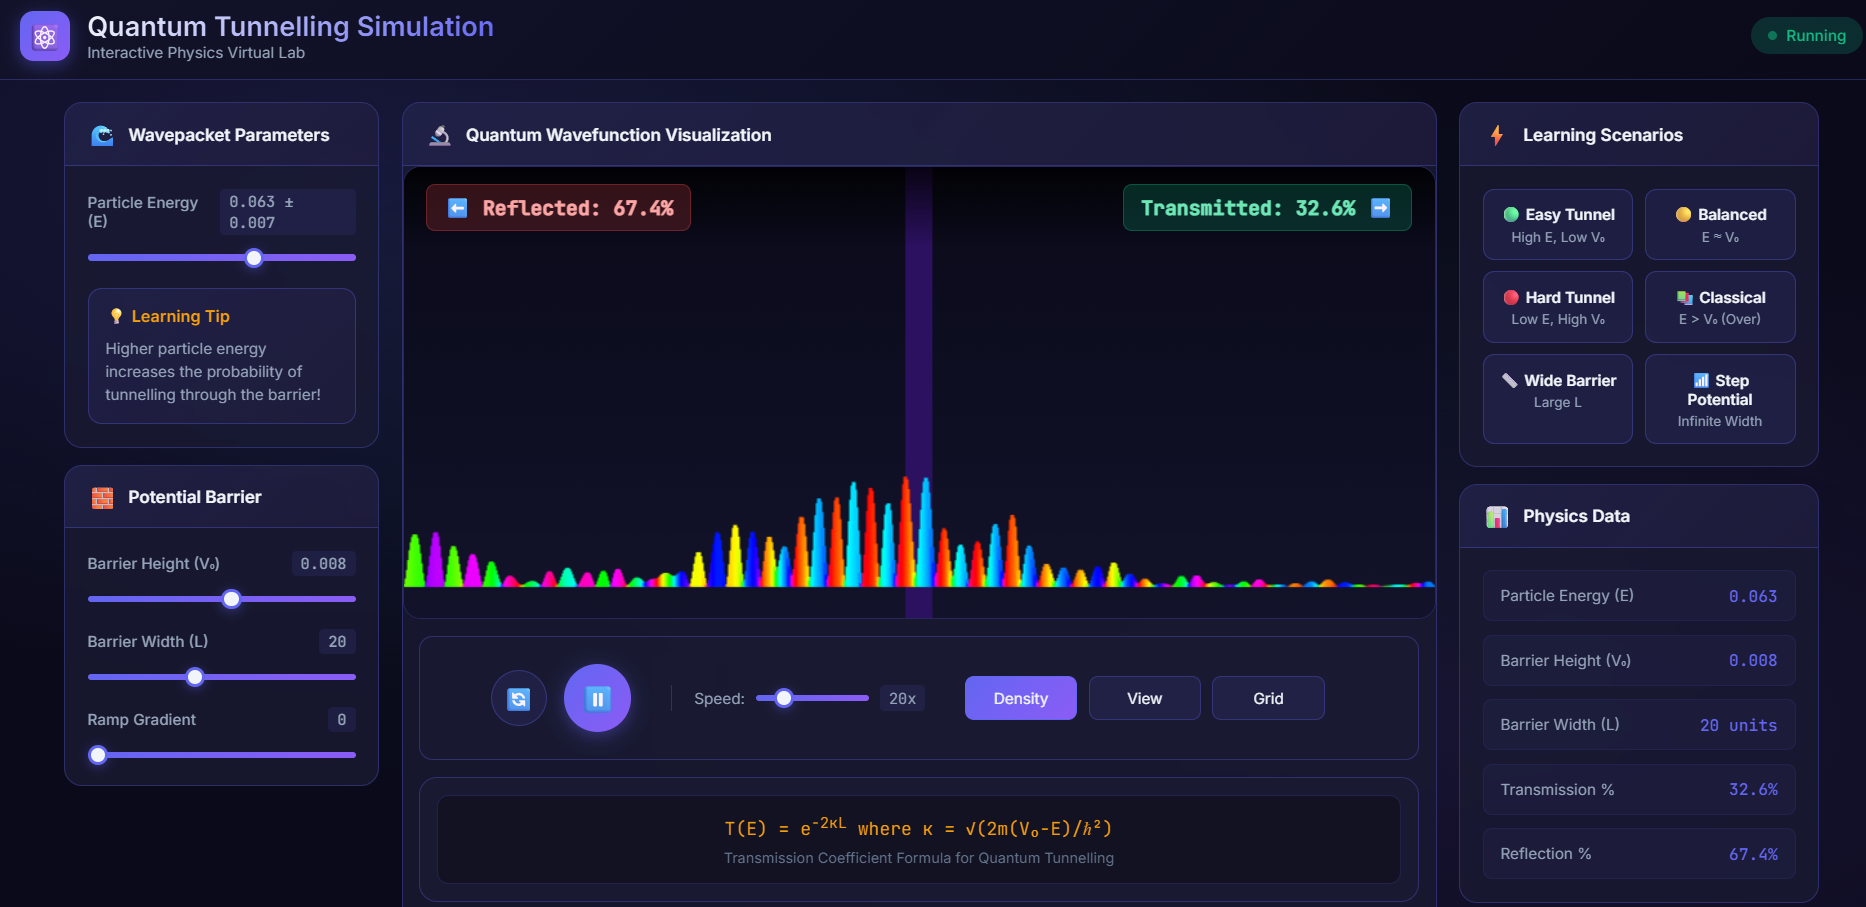1866x907 pixels.
Task: Toggle the Density display mode
Action: coord(1020,698)
